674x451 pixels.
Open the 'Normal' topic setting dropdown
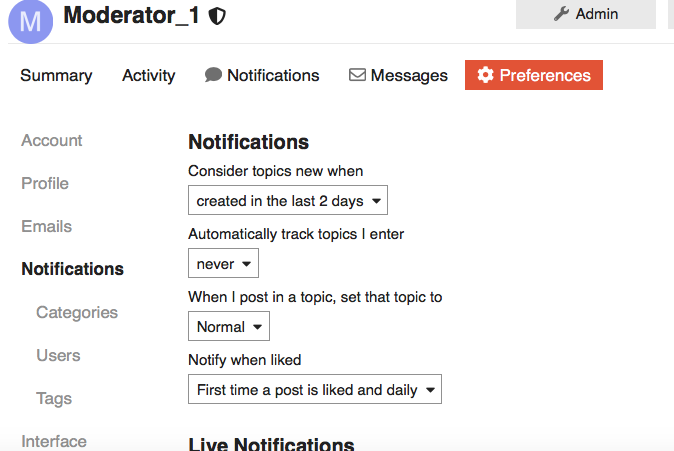(x=229, y=326)
